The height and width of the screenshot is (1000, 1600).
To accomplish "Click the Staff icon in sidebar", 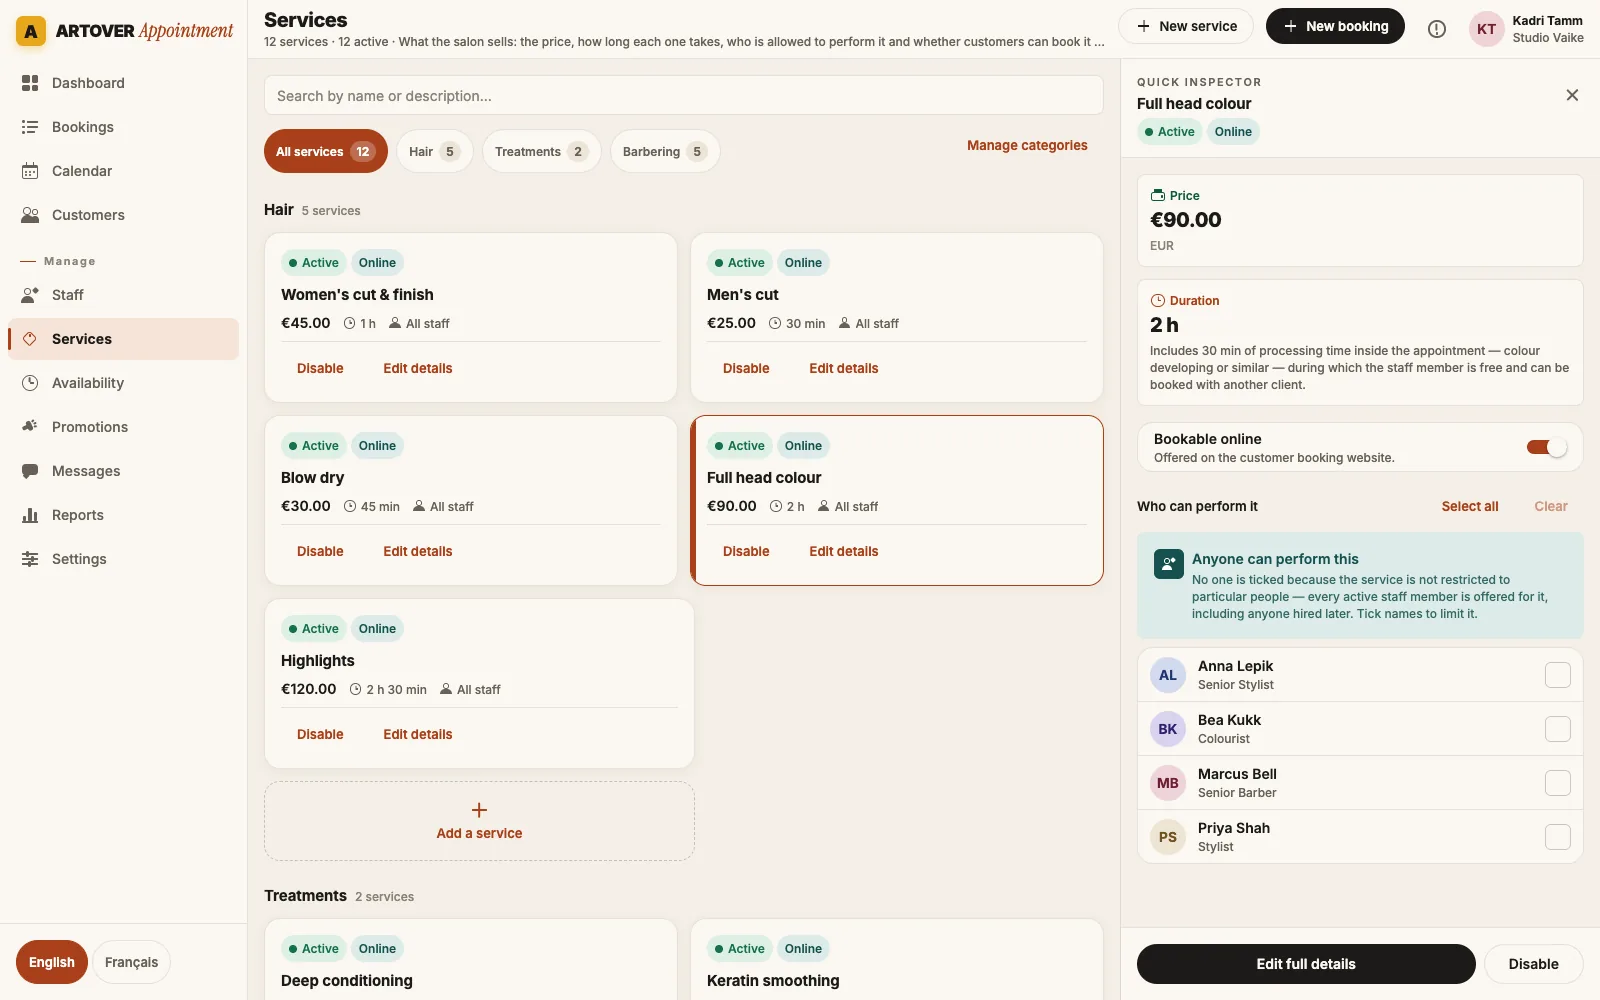I will click(30, 295).
